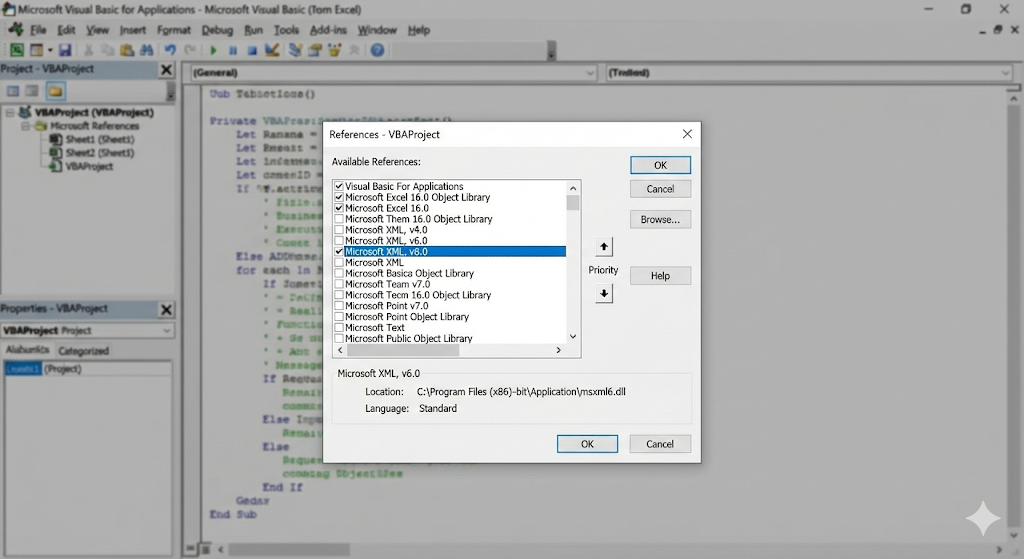Screen dimensions: 1024x559
Task: Close the Properties - VBAProject panel
Action: [x=167, y=310]
